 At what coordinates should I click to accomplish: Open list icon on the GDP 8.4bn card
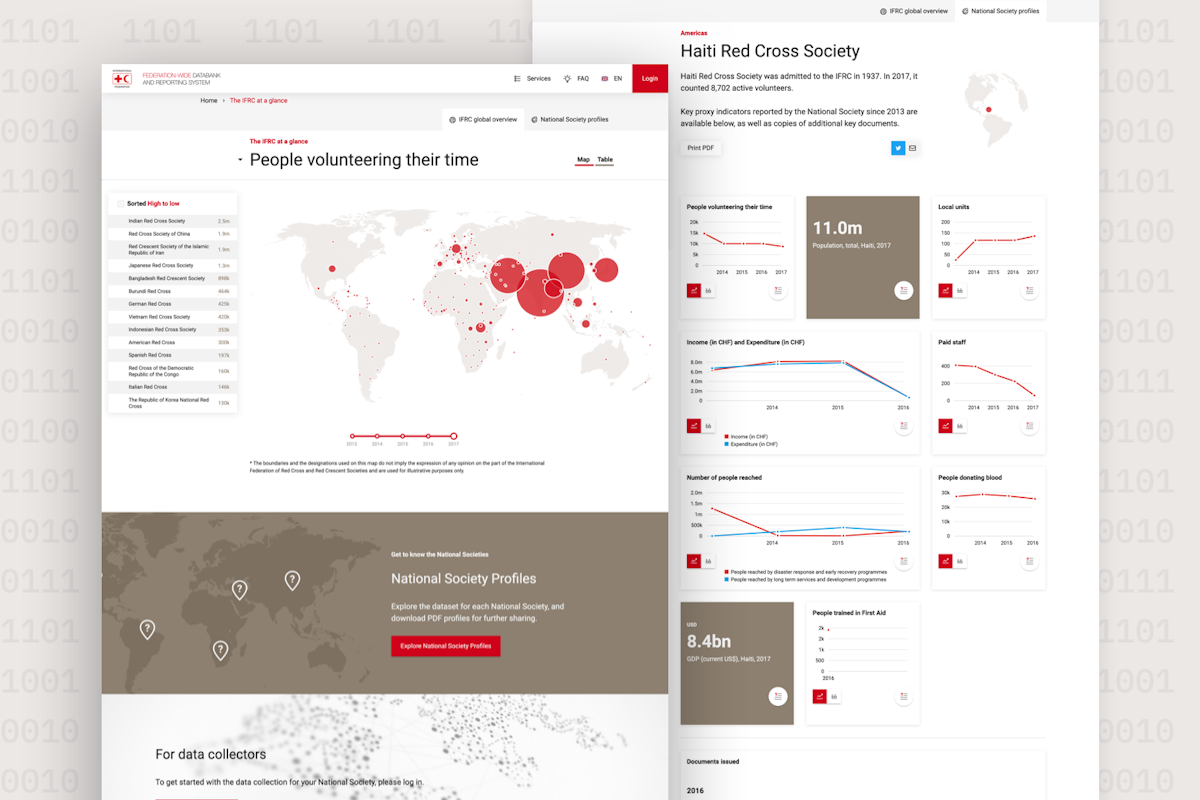click(x=778, y=697)
